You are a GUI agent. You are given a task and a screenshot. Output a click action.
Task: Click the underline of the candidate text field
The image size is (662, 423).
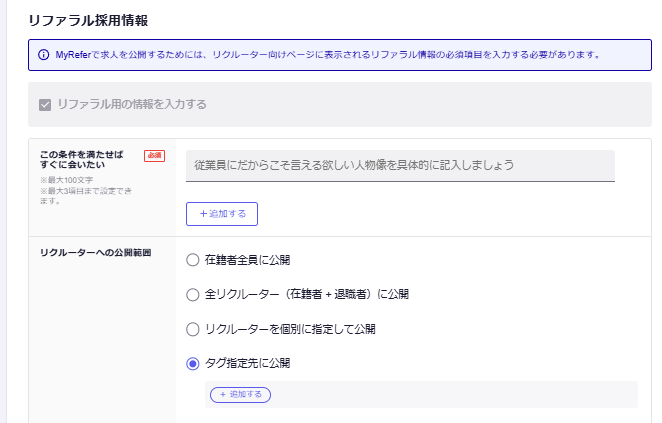pos(400,181)
